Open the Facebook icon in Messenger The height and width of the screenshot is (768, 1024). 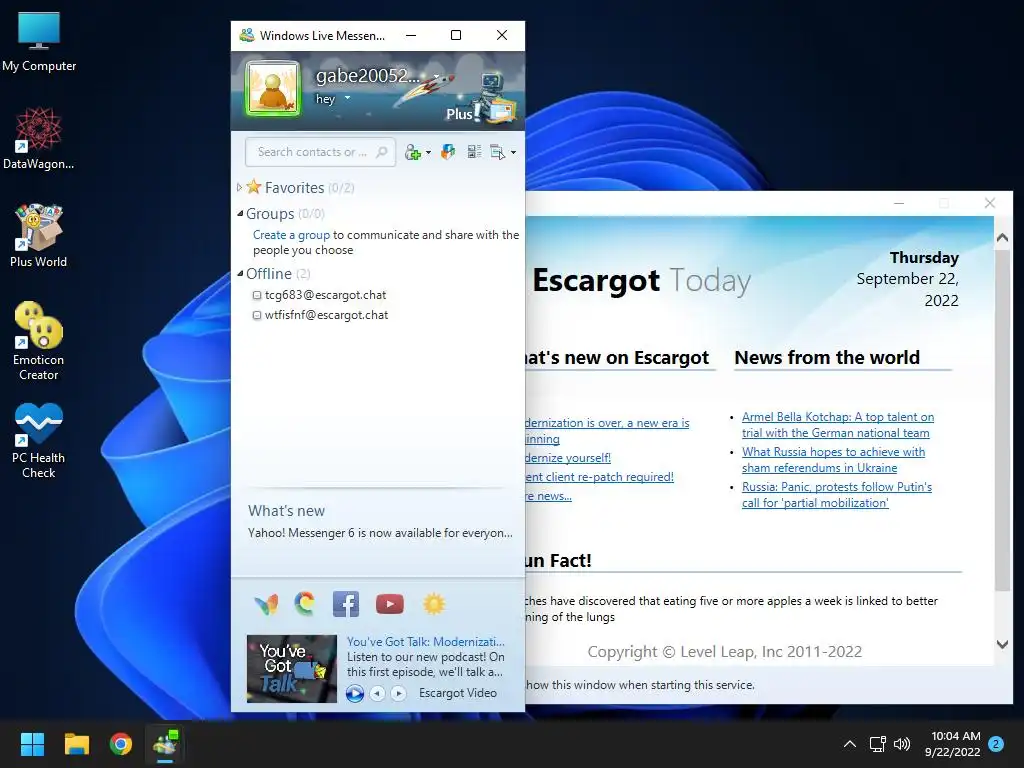tap(345, 604)
